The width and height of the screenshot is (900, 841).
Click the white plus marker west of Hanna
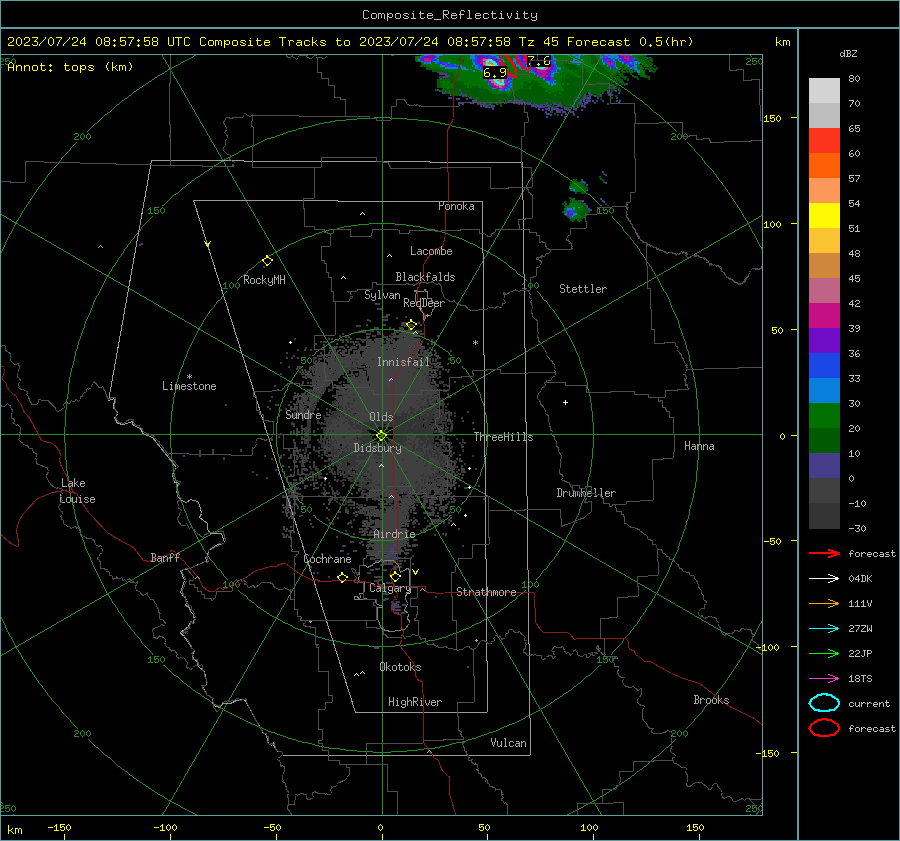(x=565, y=402)
